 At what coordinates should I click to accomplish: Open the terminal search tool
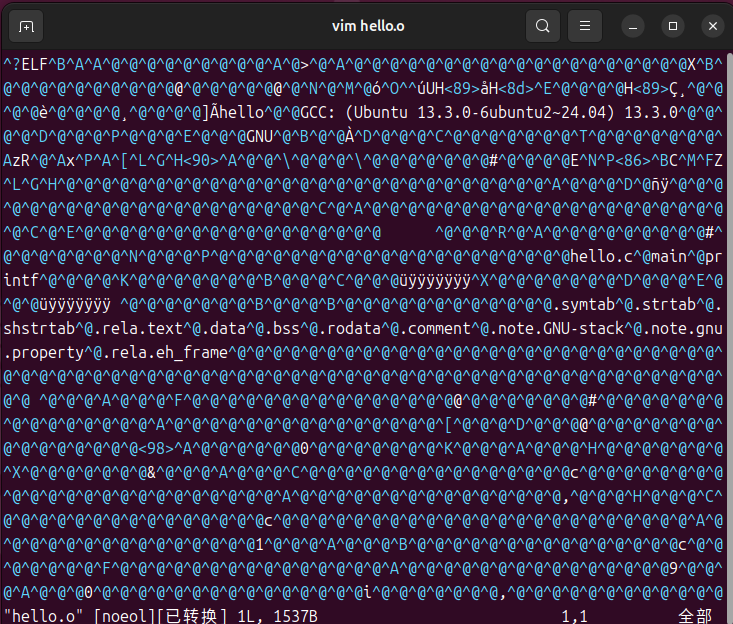pos(542,26)
